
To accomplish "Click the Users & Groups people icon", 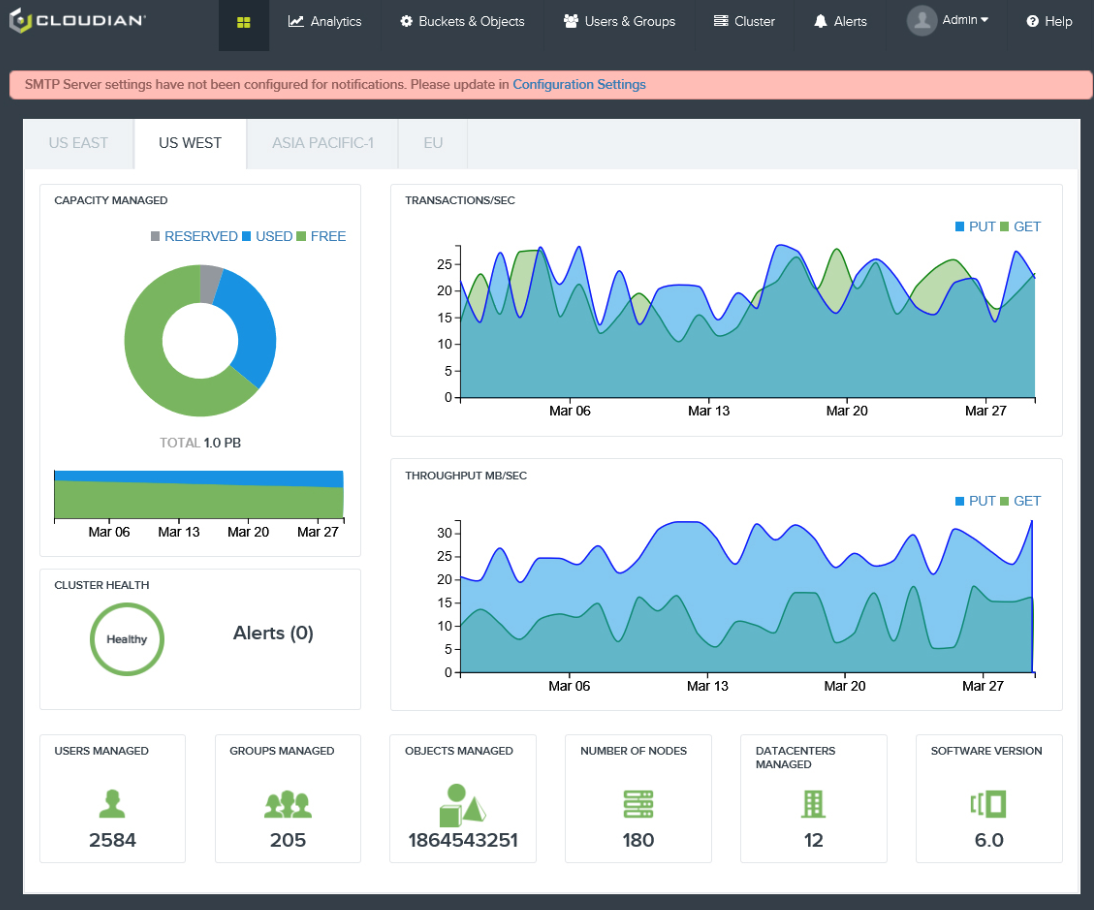I will [571, 22].
